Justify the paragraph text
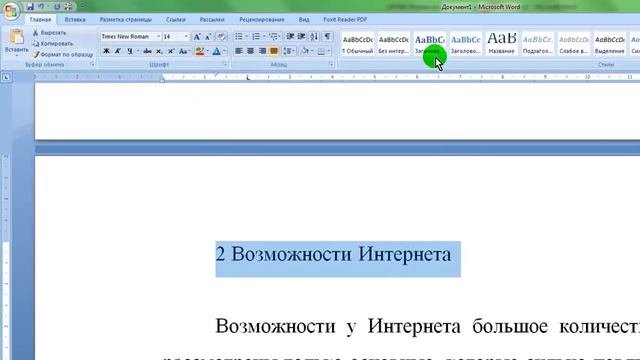 click(x=274, y=51)
